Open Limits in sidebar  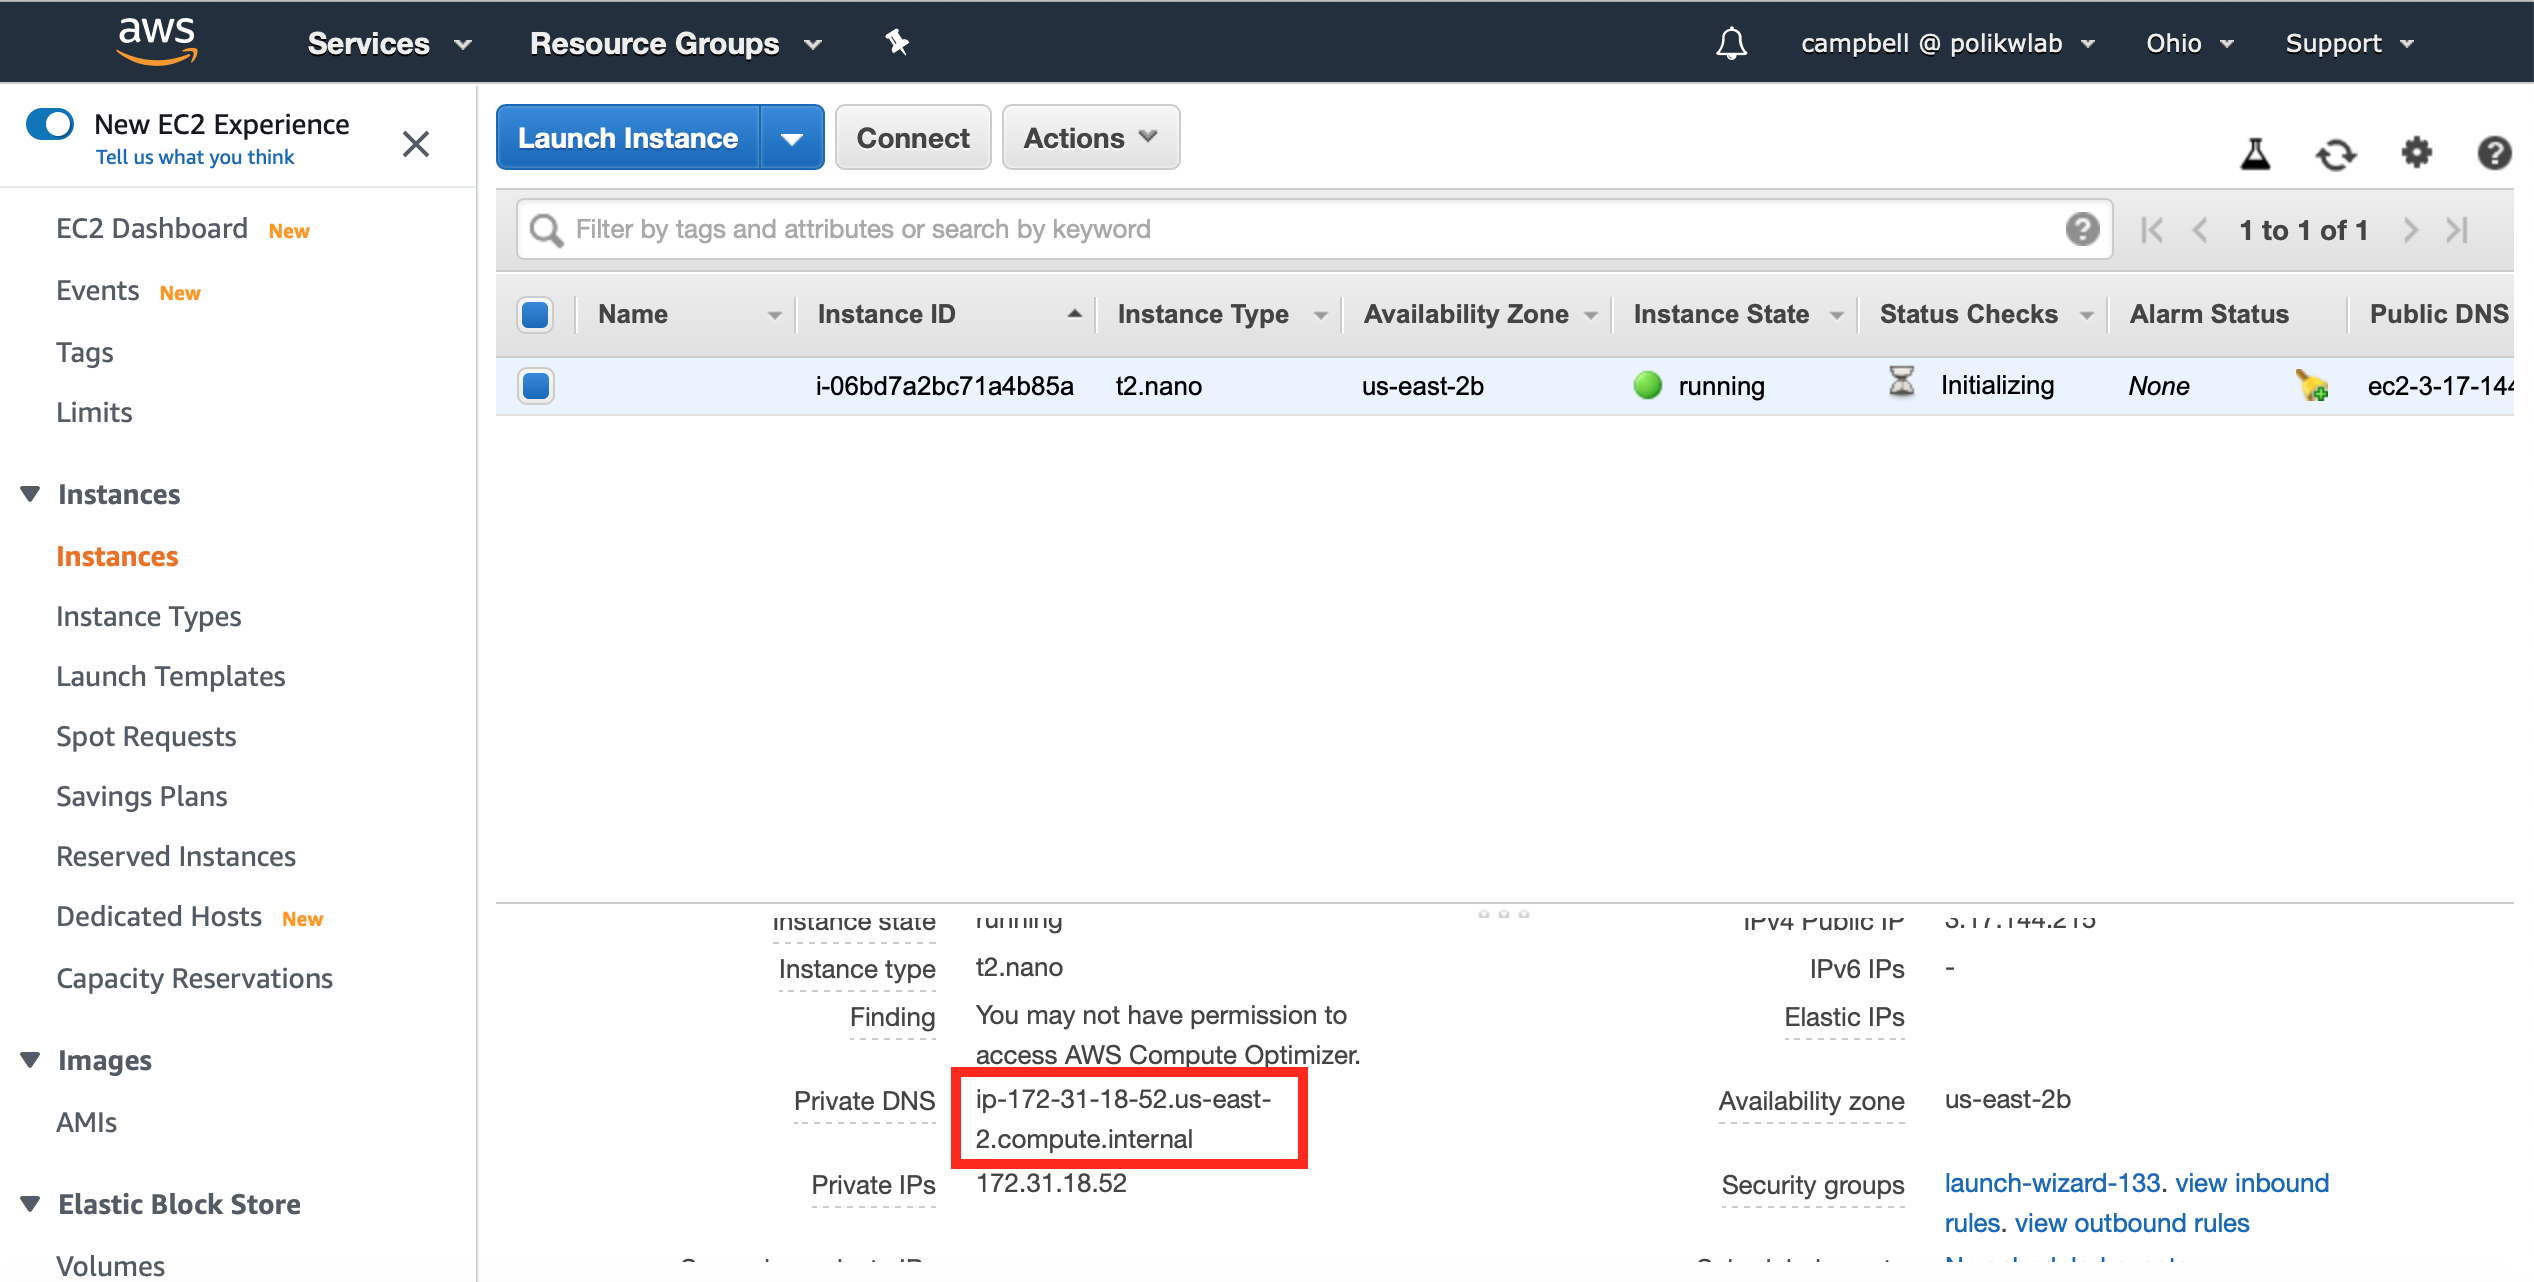pyautogui.click(x=94, y=413)
